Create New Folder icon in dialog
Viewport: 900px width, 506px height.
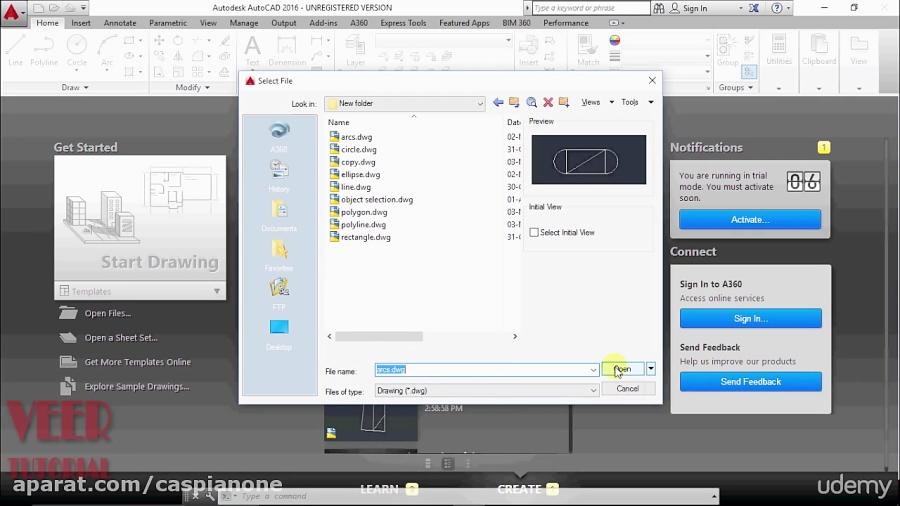564,102
